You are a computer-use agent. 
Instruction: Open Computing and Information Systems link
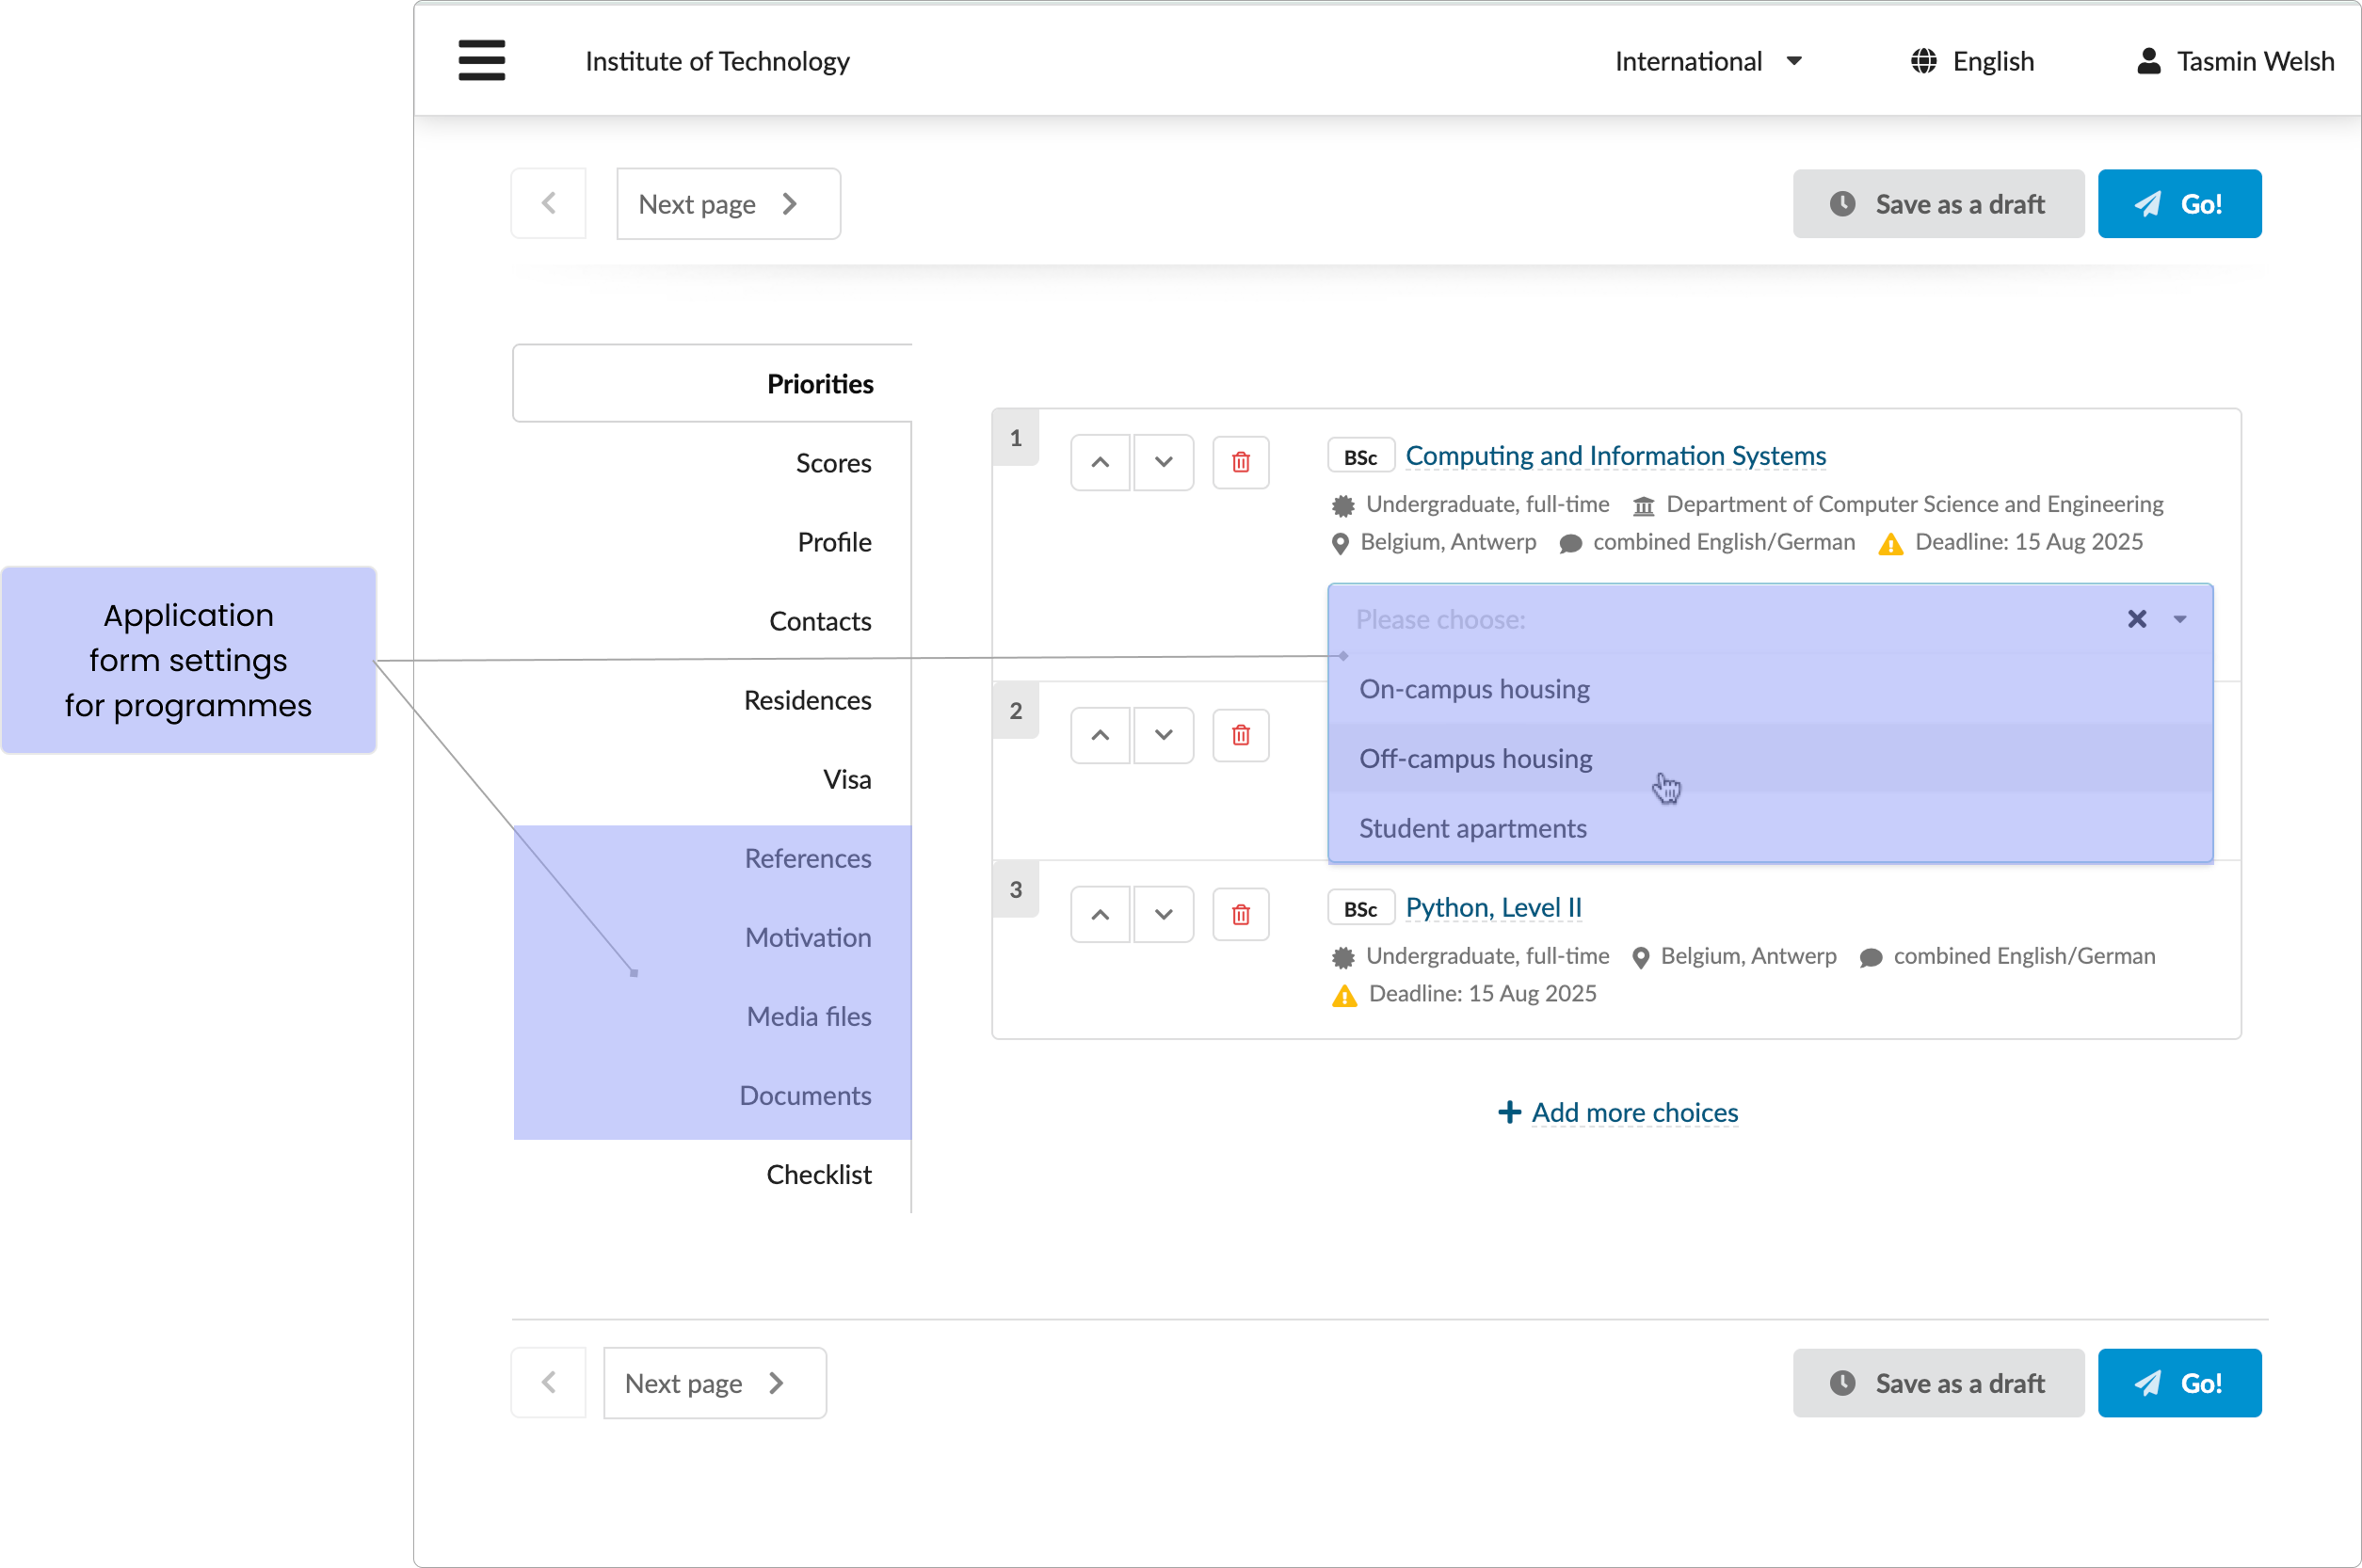pos(1615,456)
